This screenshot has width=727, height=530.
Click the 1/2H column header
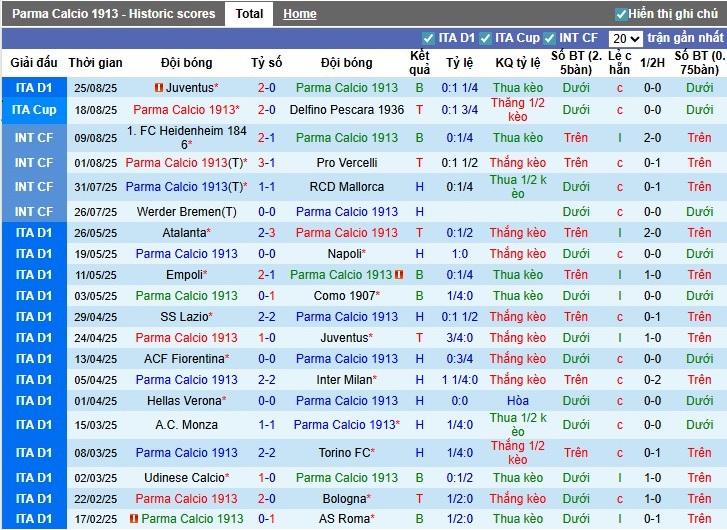click(x=652, y=63)
